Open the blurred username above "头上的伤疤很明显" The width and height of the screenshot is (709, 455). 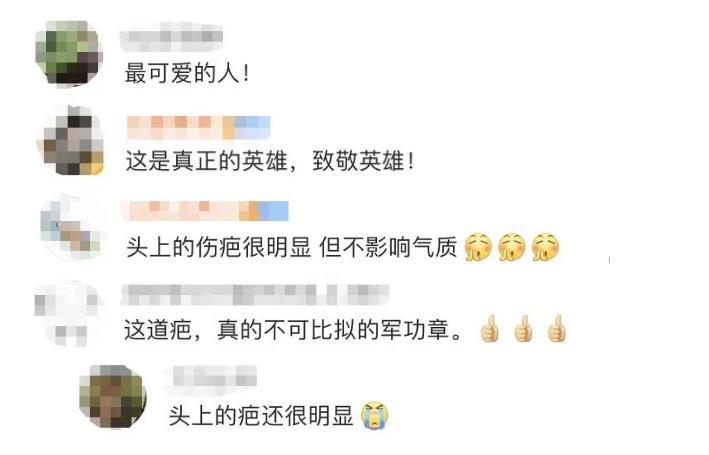click(x=205, y=210)
